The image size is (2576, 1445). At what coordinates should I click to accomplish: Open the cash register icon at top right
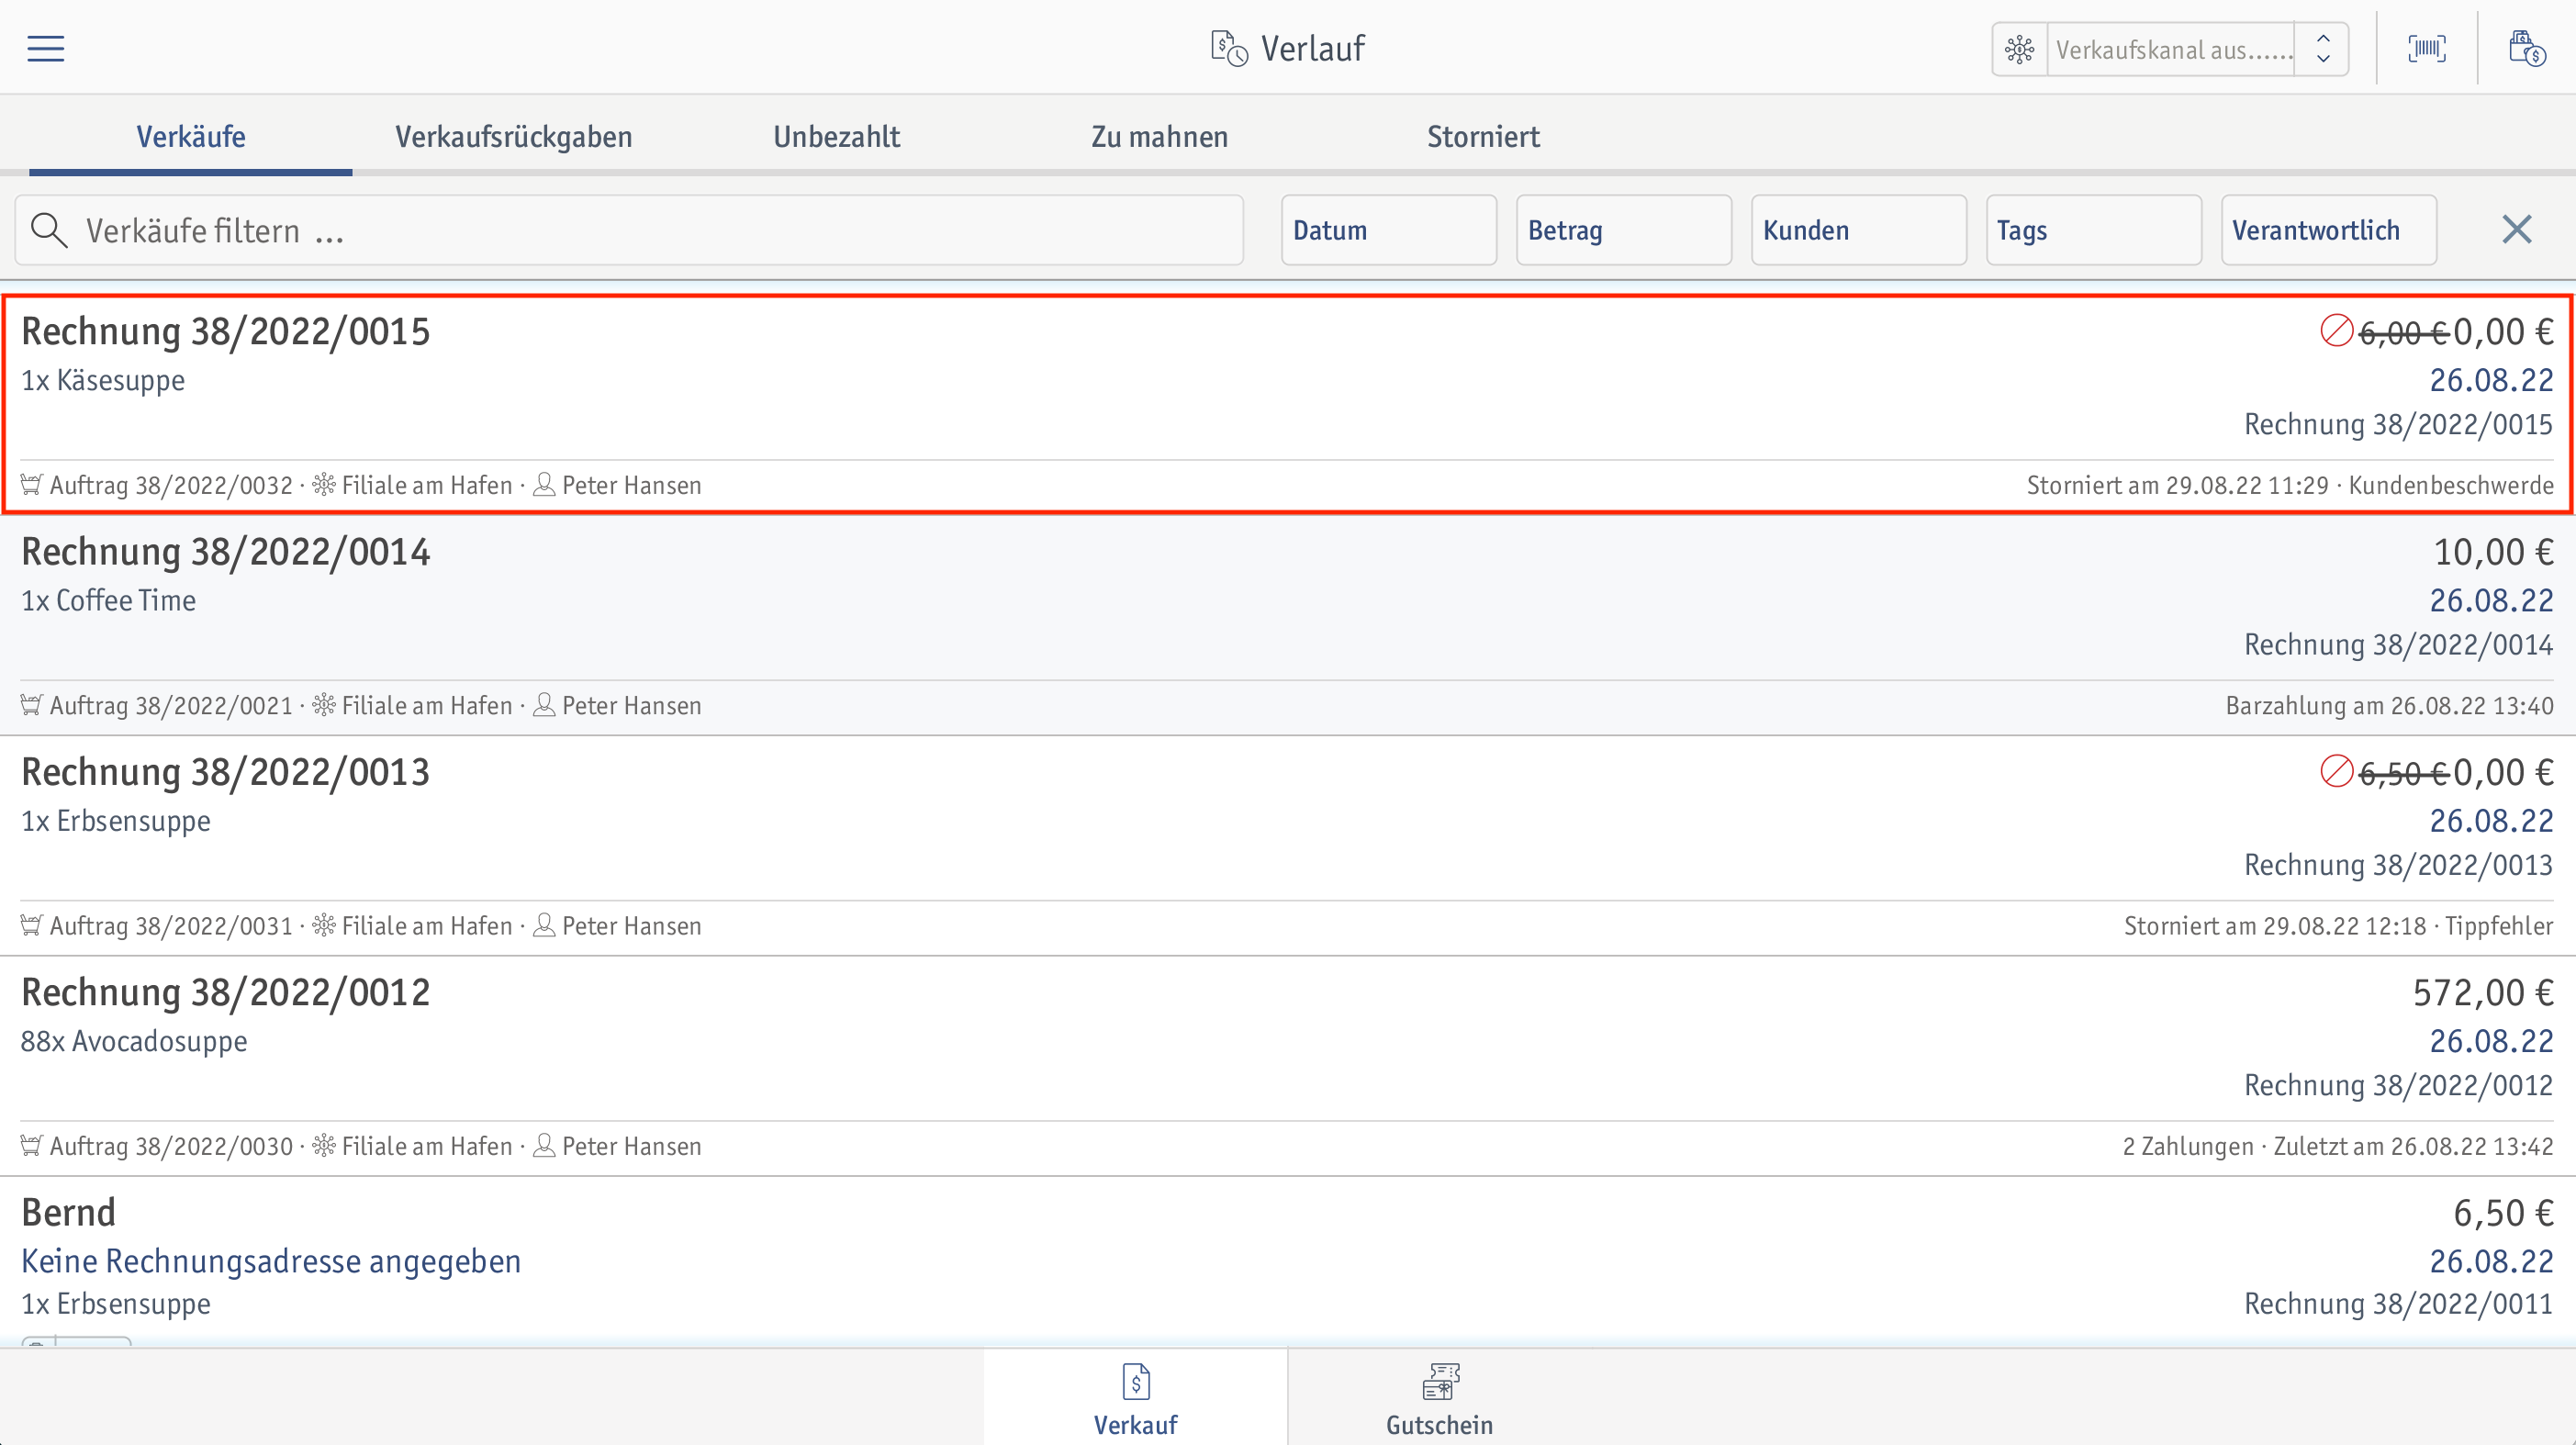pos(2527,48)
